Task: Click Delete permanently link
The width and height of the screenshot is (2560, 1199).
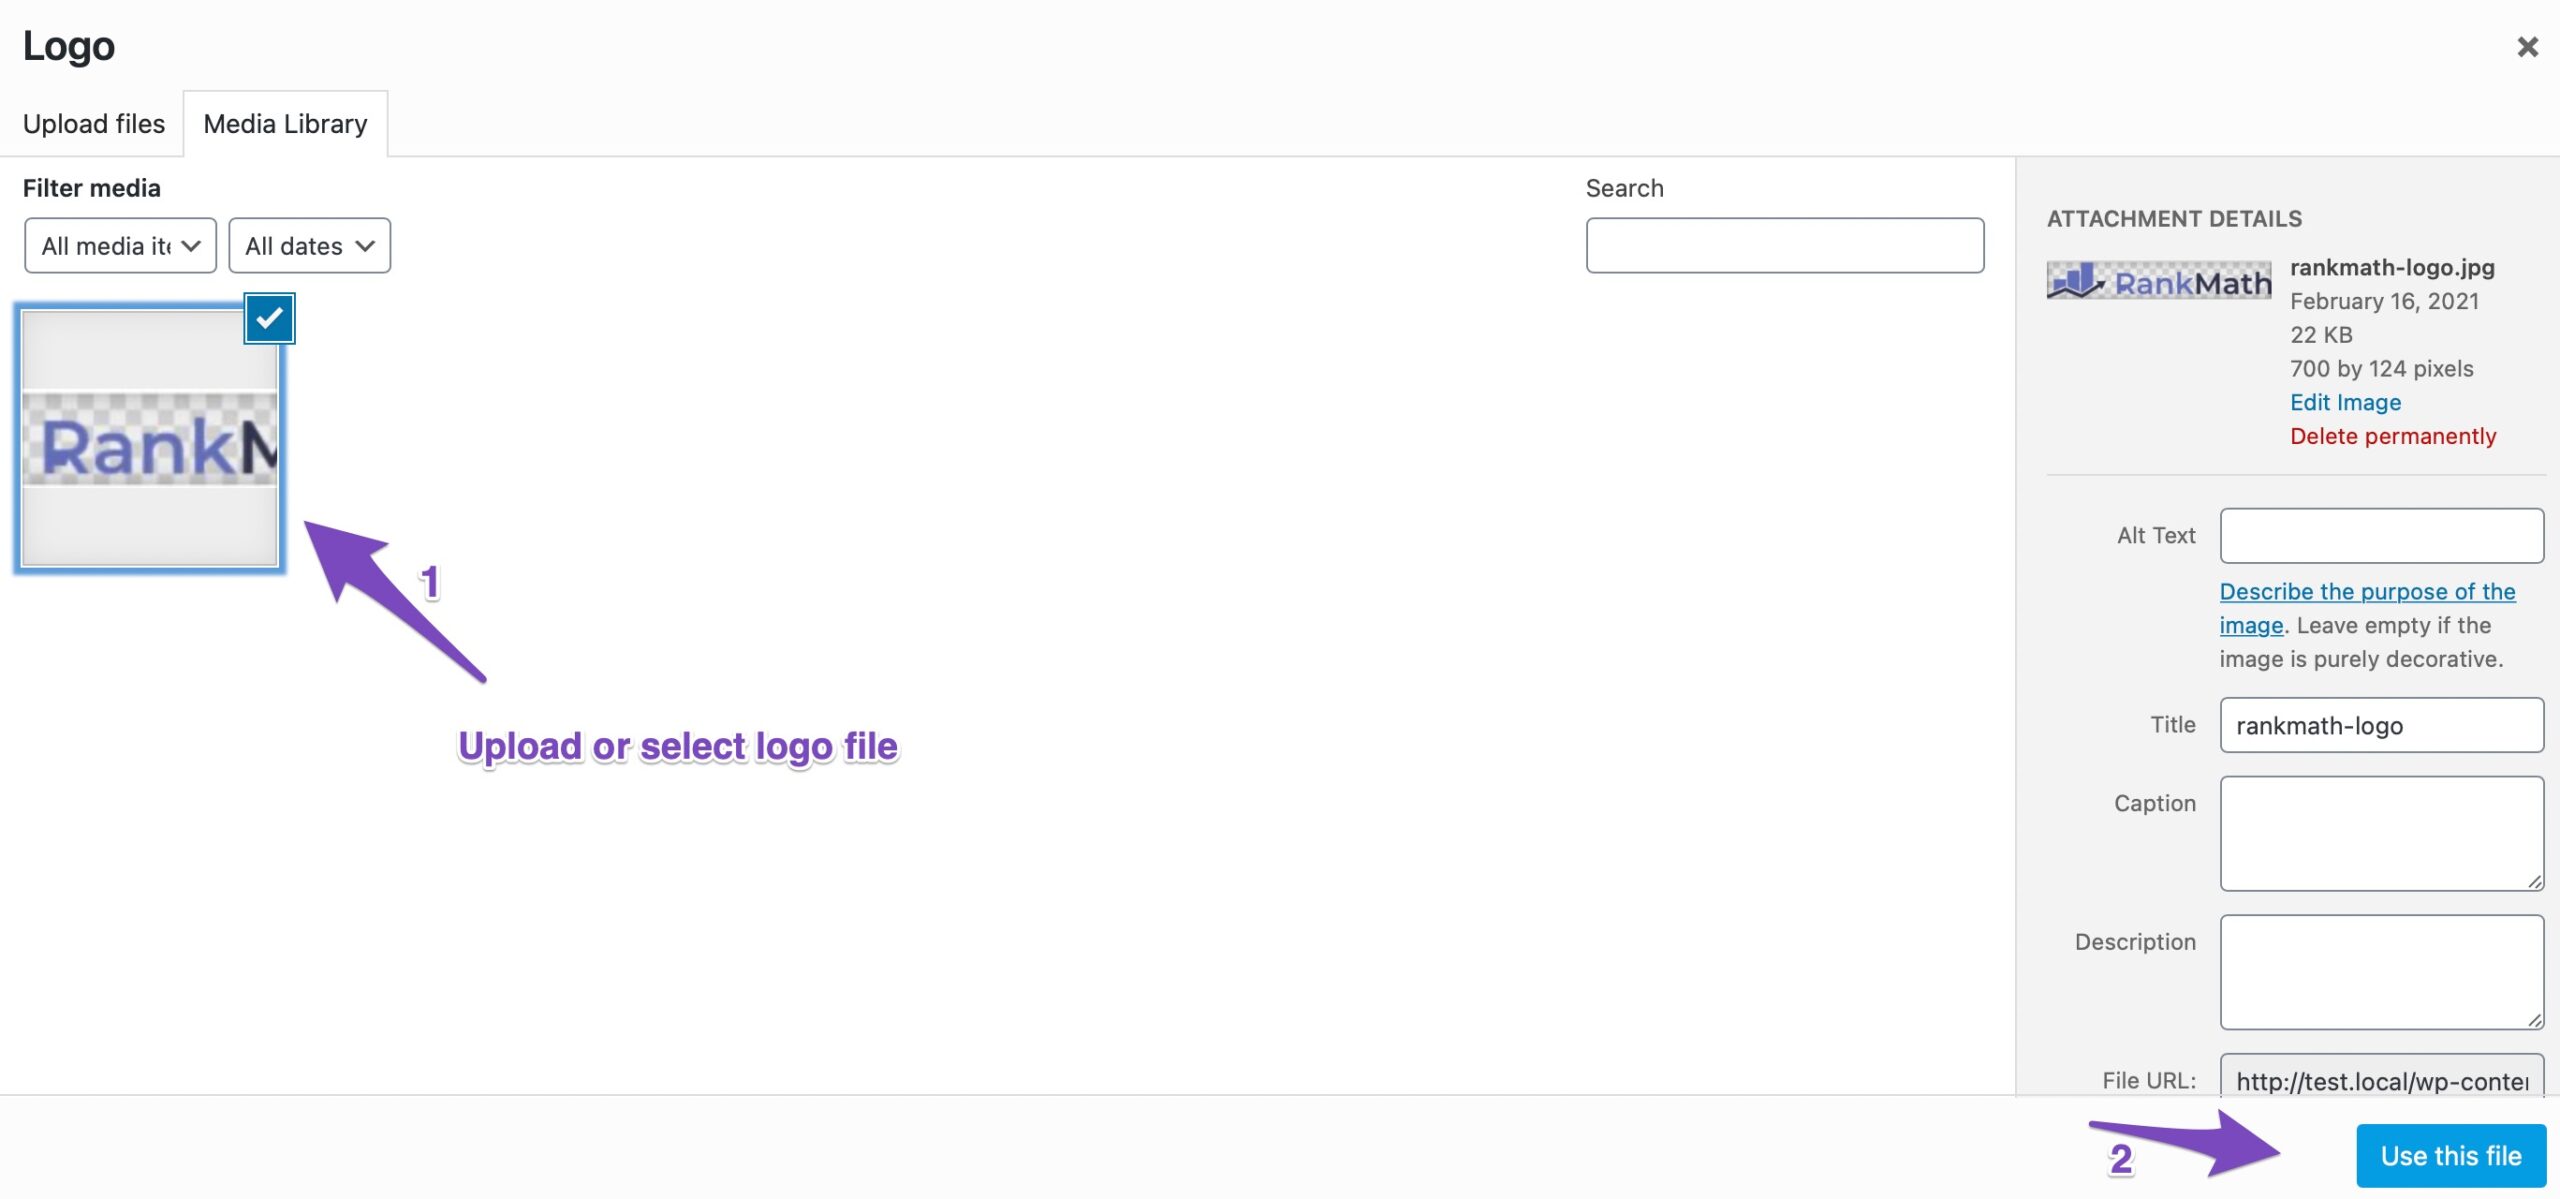Action: tap(2393, 436)
